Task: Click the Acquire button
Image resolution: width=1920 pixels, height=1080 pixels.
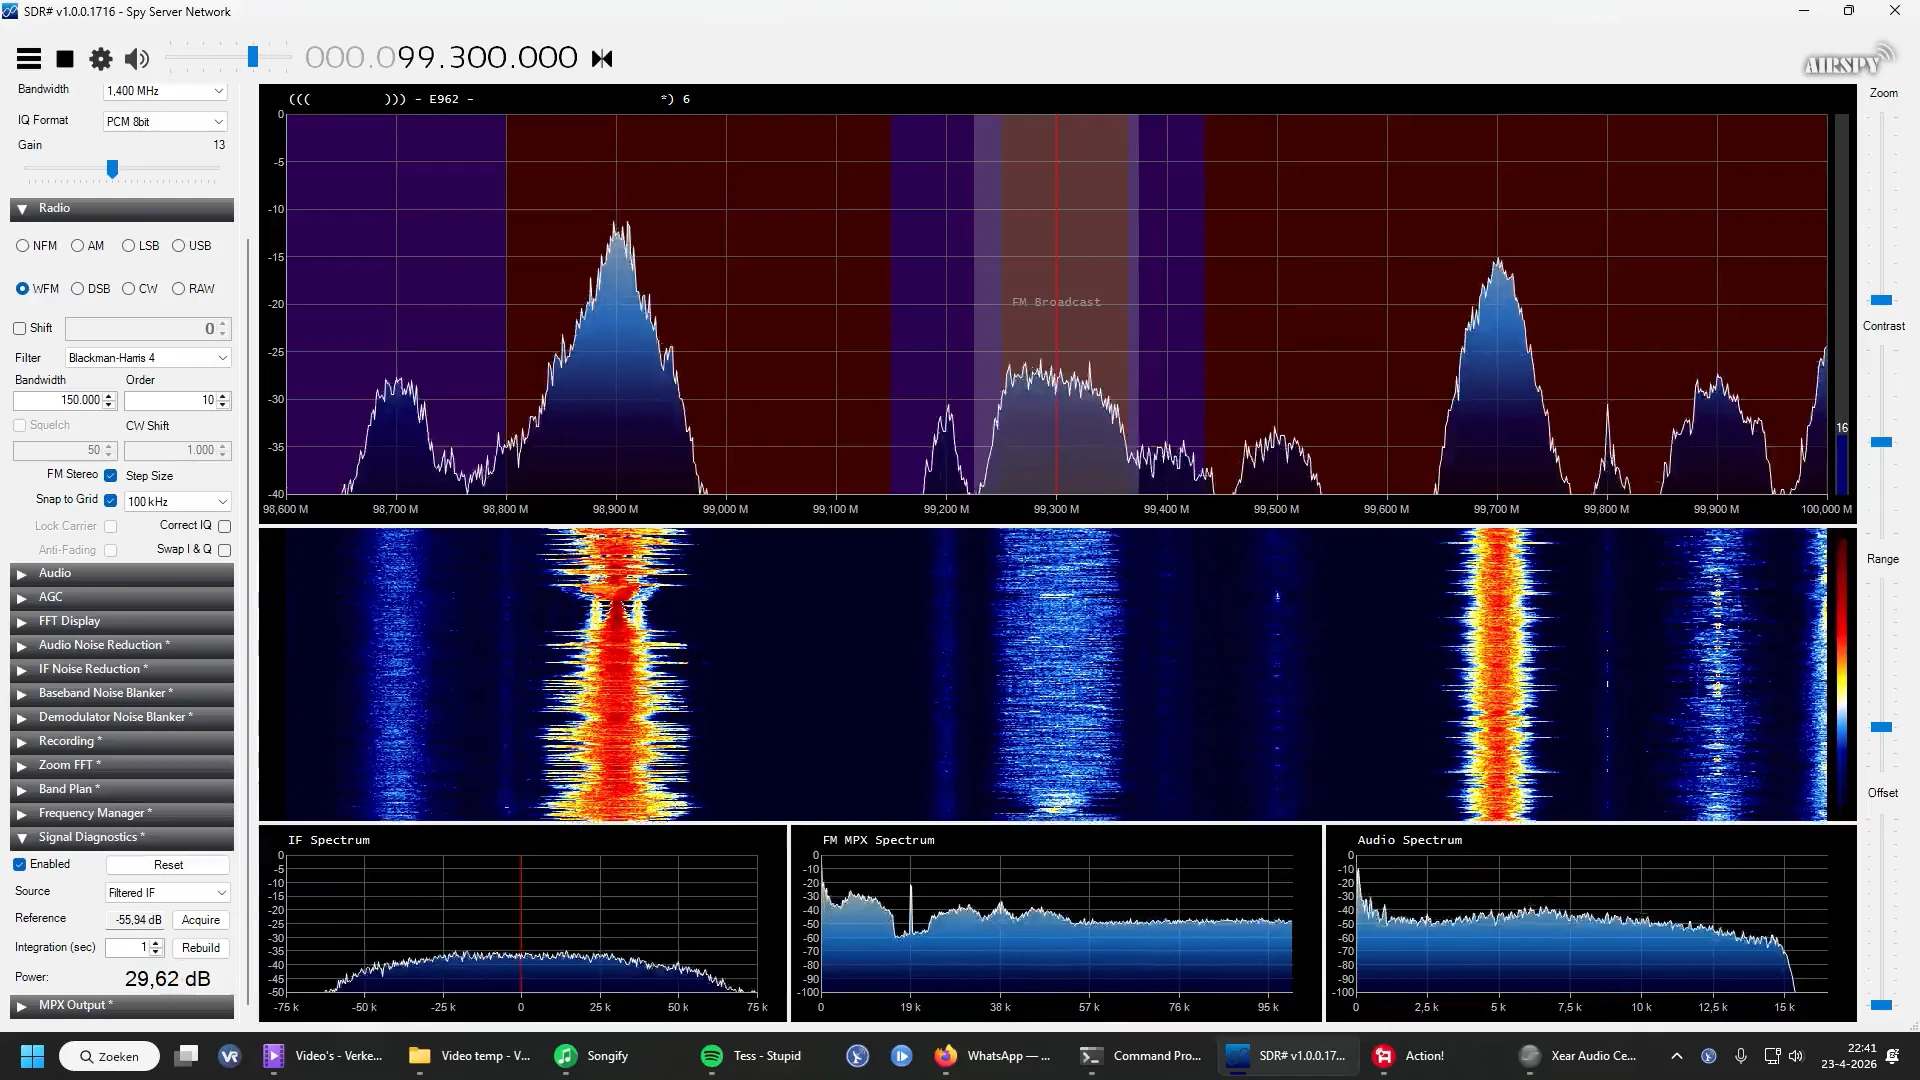Action: tap(201, 920)
